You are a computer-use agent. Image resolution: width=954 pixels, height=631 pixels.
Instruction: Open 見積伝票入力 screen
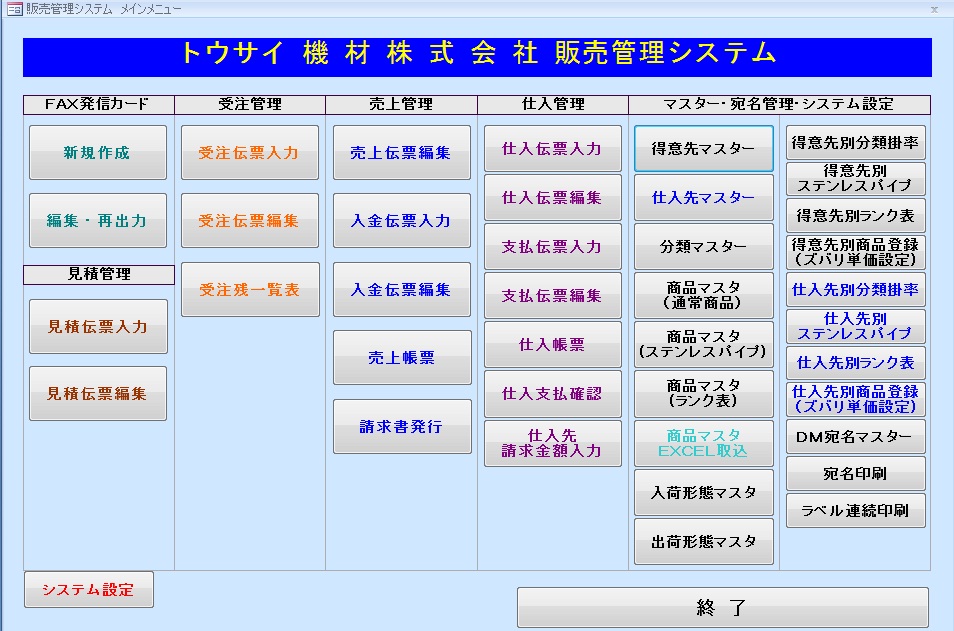97,326
